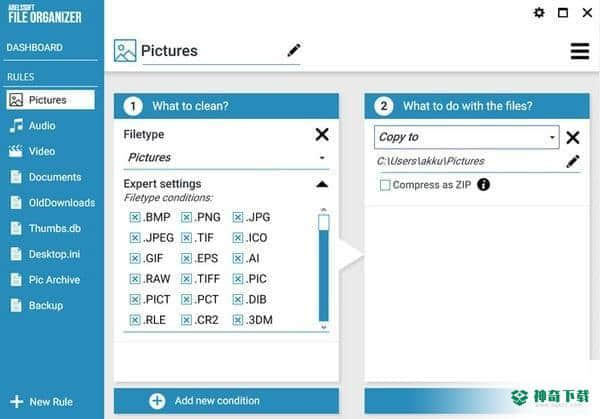Enable Compress as ZIP checkbox
The width and height of the screenshot is (600, 419).
(385, 185)
